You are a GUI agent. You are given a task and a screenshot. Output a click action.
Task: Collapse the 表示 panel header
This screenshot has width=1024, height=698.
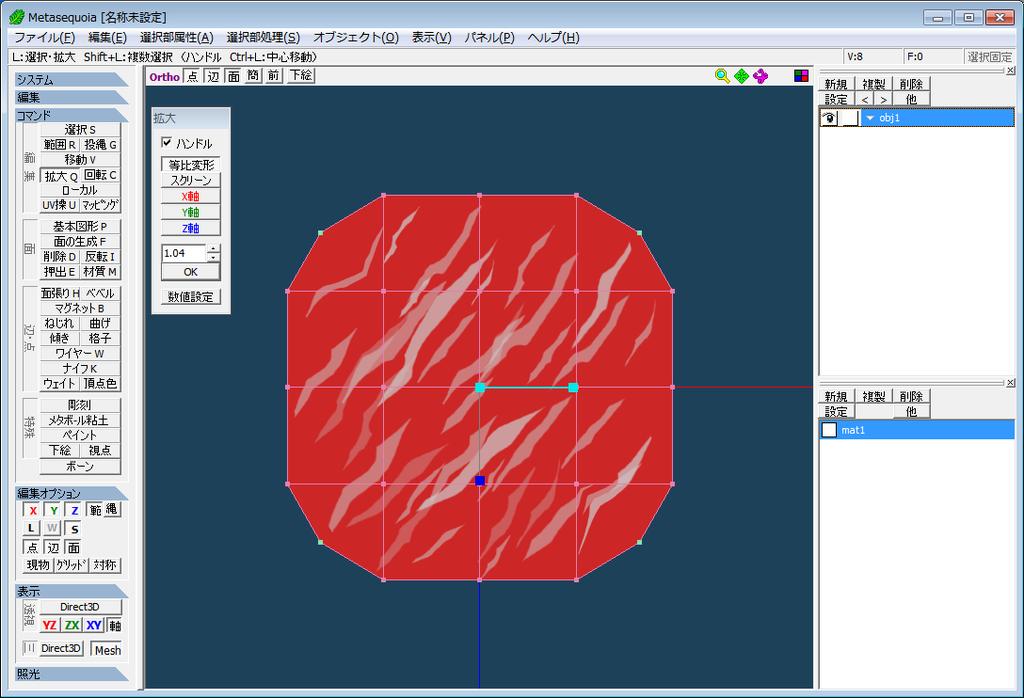click(72, 591)
